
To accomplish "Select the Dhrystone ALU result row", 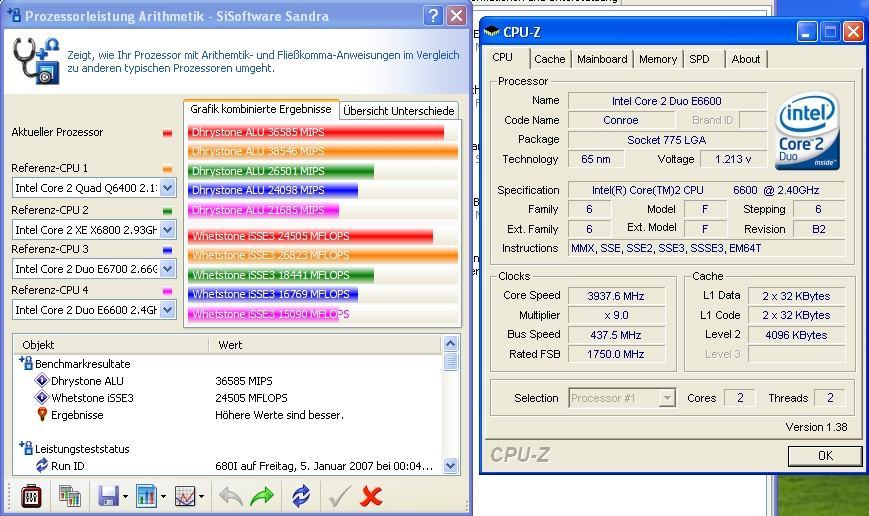I will (230, 381).
